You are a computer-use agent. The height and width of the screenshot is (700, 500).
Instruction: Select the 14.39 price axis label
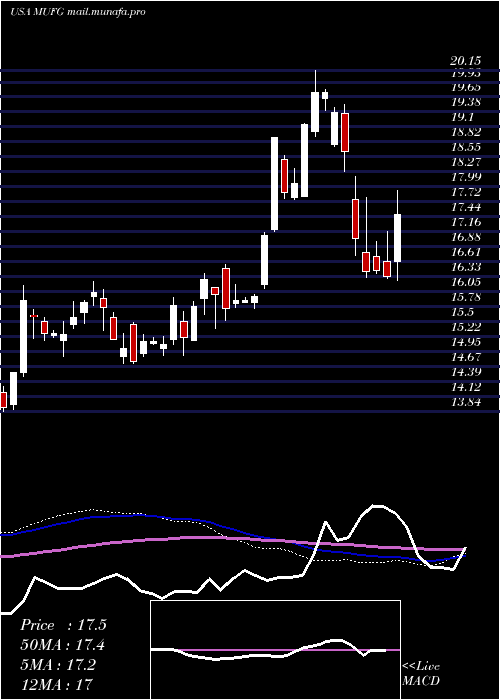click(466, 372)
